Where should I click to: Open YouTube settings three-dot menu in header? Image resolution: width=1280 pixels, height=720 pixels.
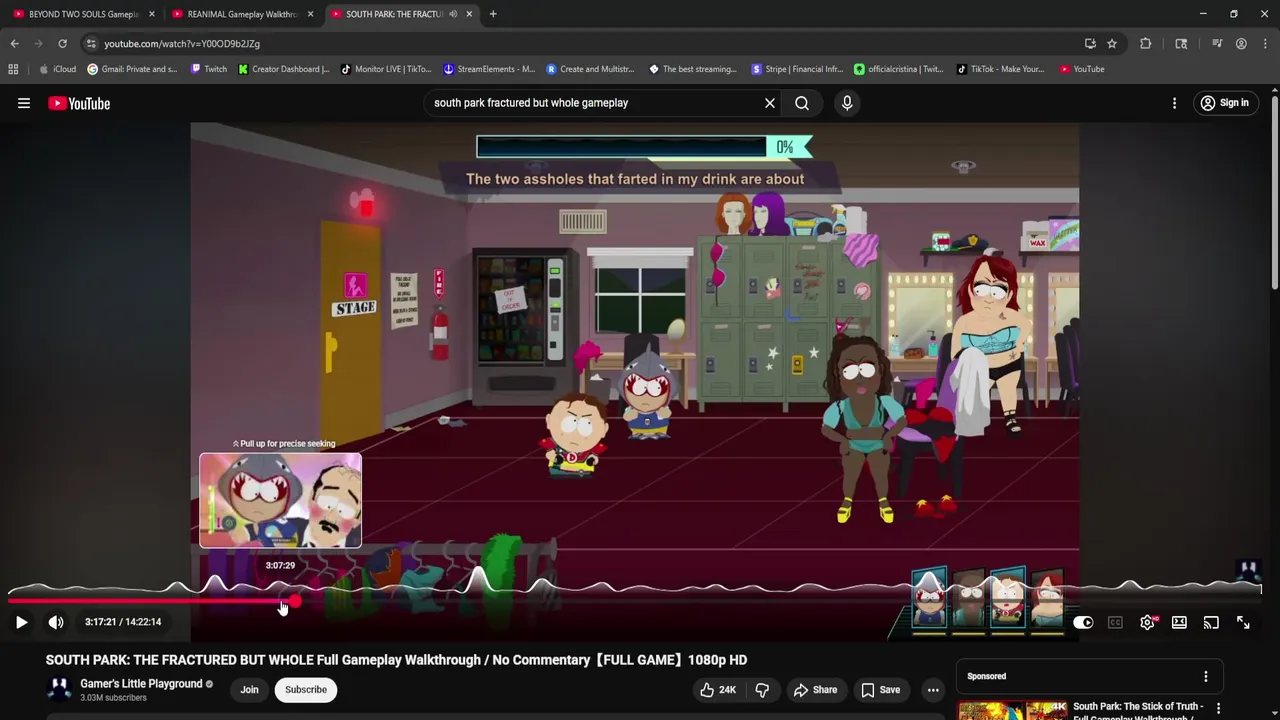click(1174, 103)
